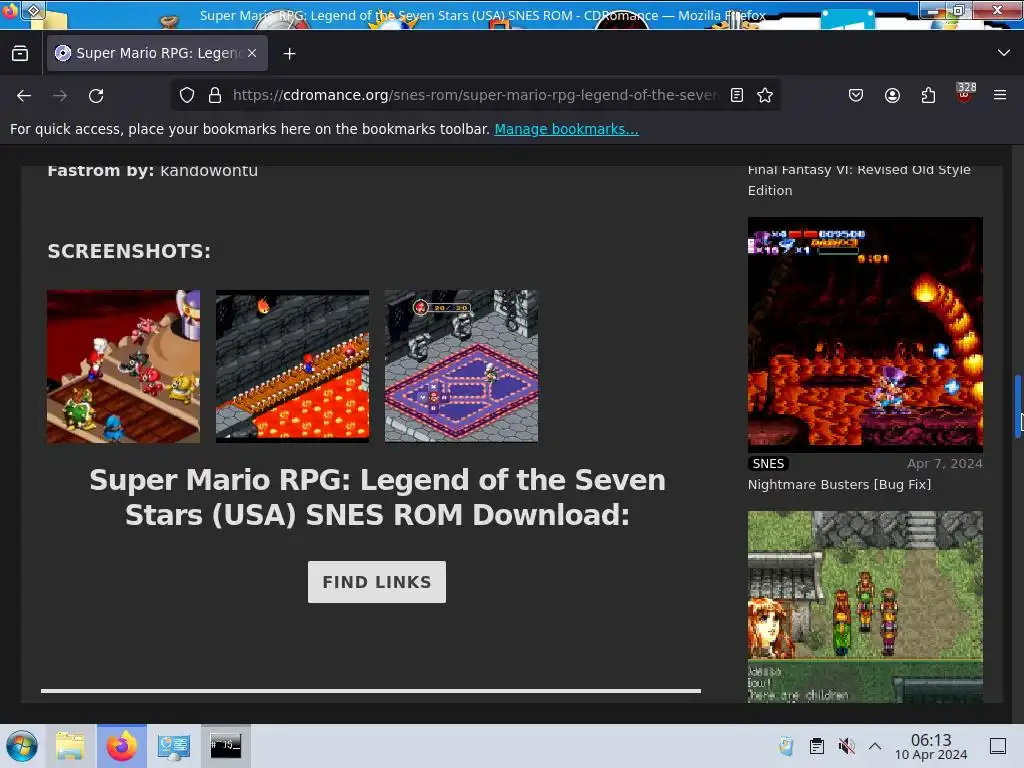Open the first screenshot with Bowser and Mario
1024x768 pixels.
123,366
